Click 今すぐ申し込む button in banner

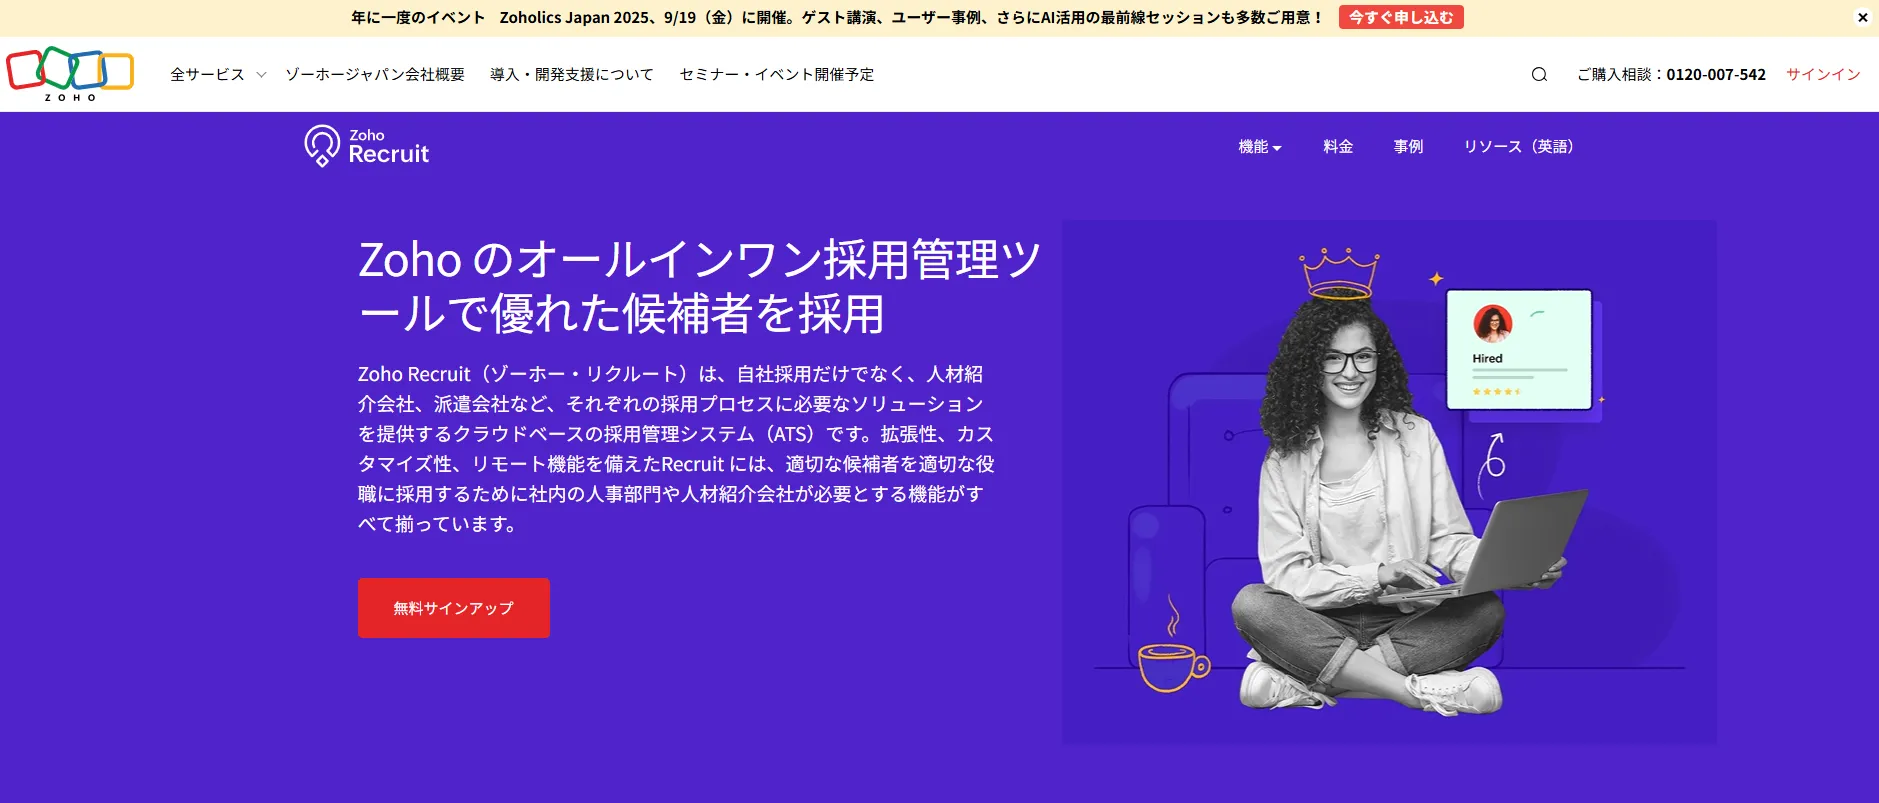coord(1401,17)
